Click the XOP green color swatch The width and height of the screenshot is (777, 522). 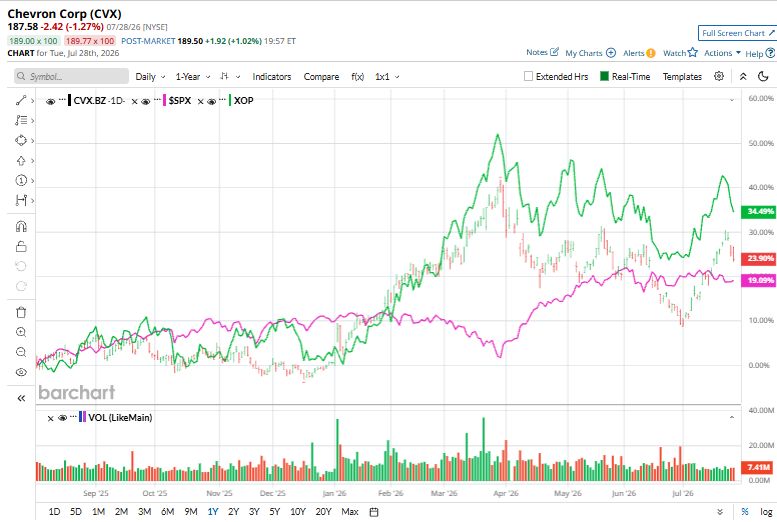[230, 101]
